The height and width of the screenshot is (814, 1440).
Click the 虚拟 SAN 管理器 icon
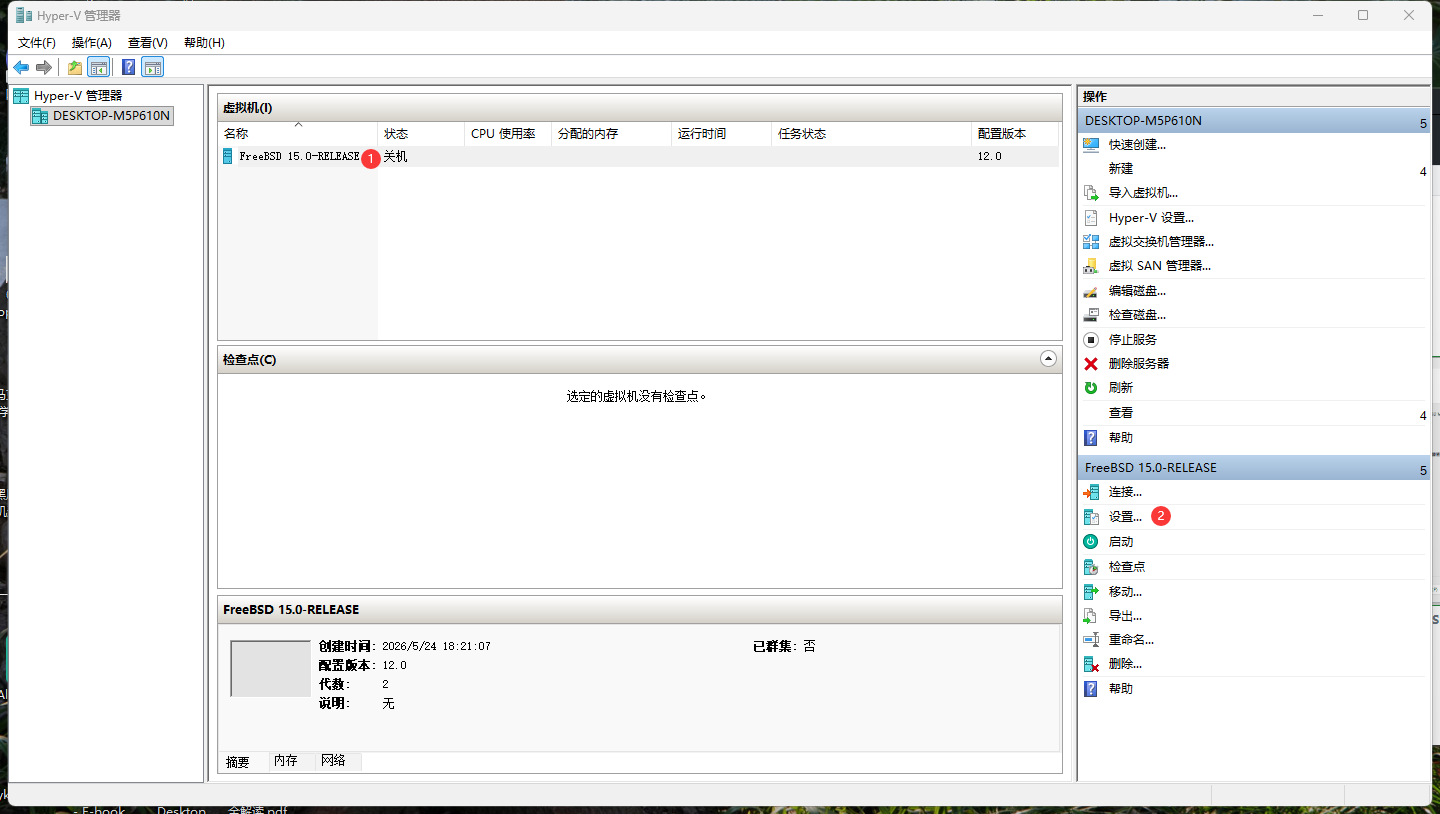1091,266
